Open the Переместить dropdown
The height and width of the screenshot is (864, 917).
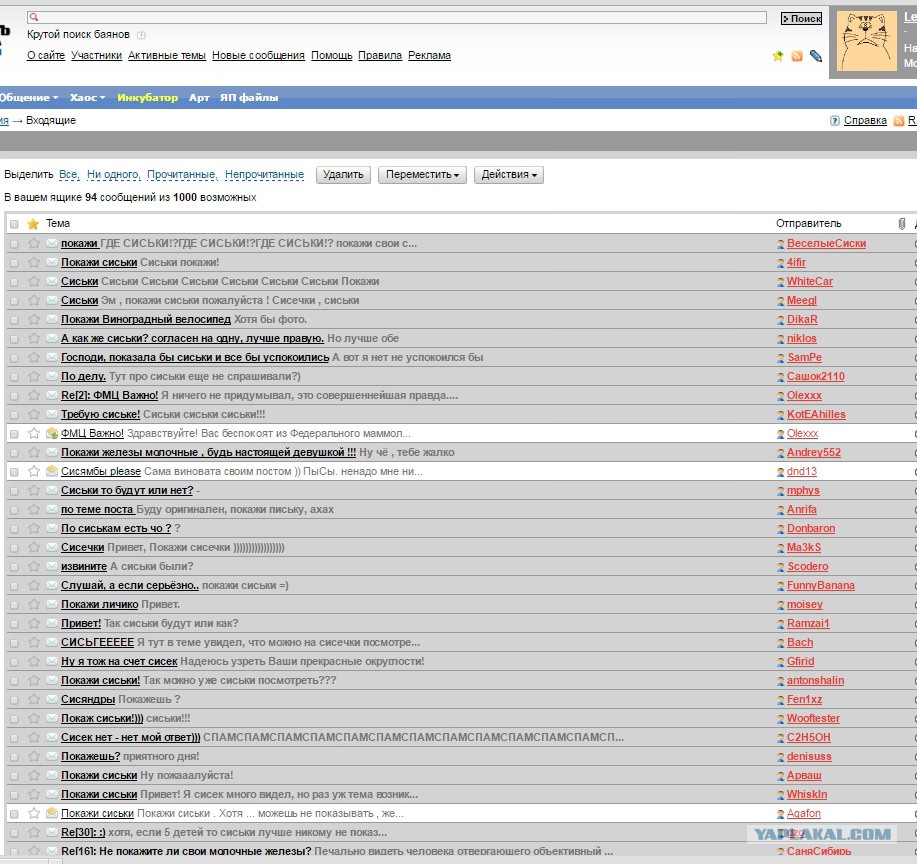[422, 175]
